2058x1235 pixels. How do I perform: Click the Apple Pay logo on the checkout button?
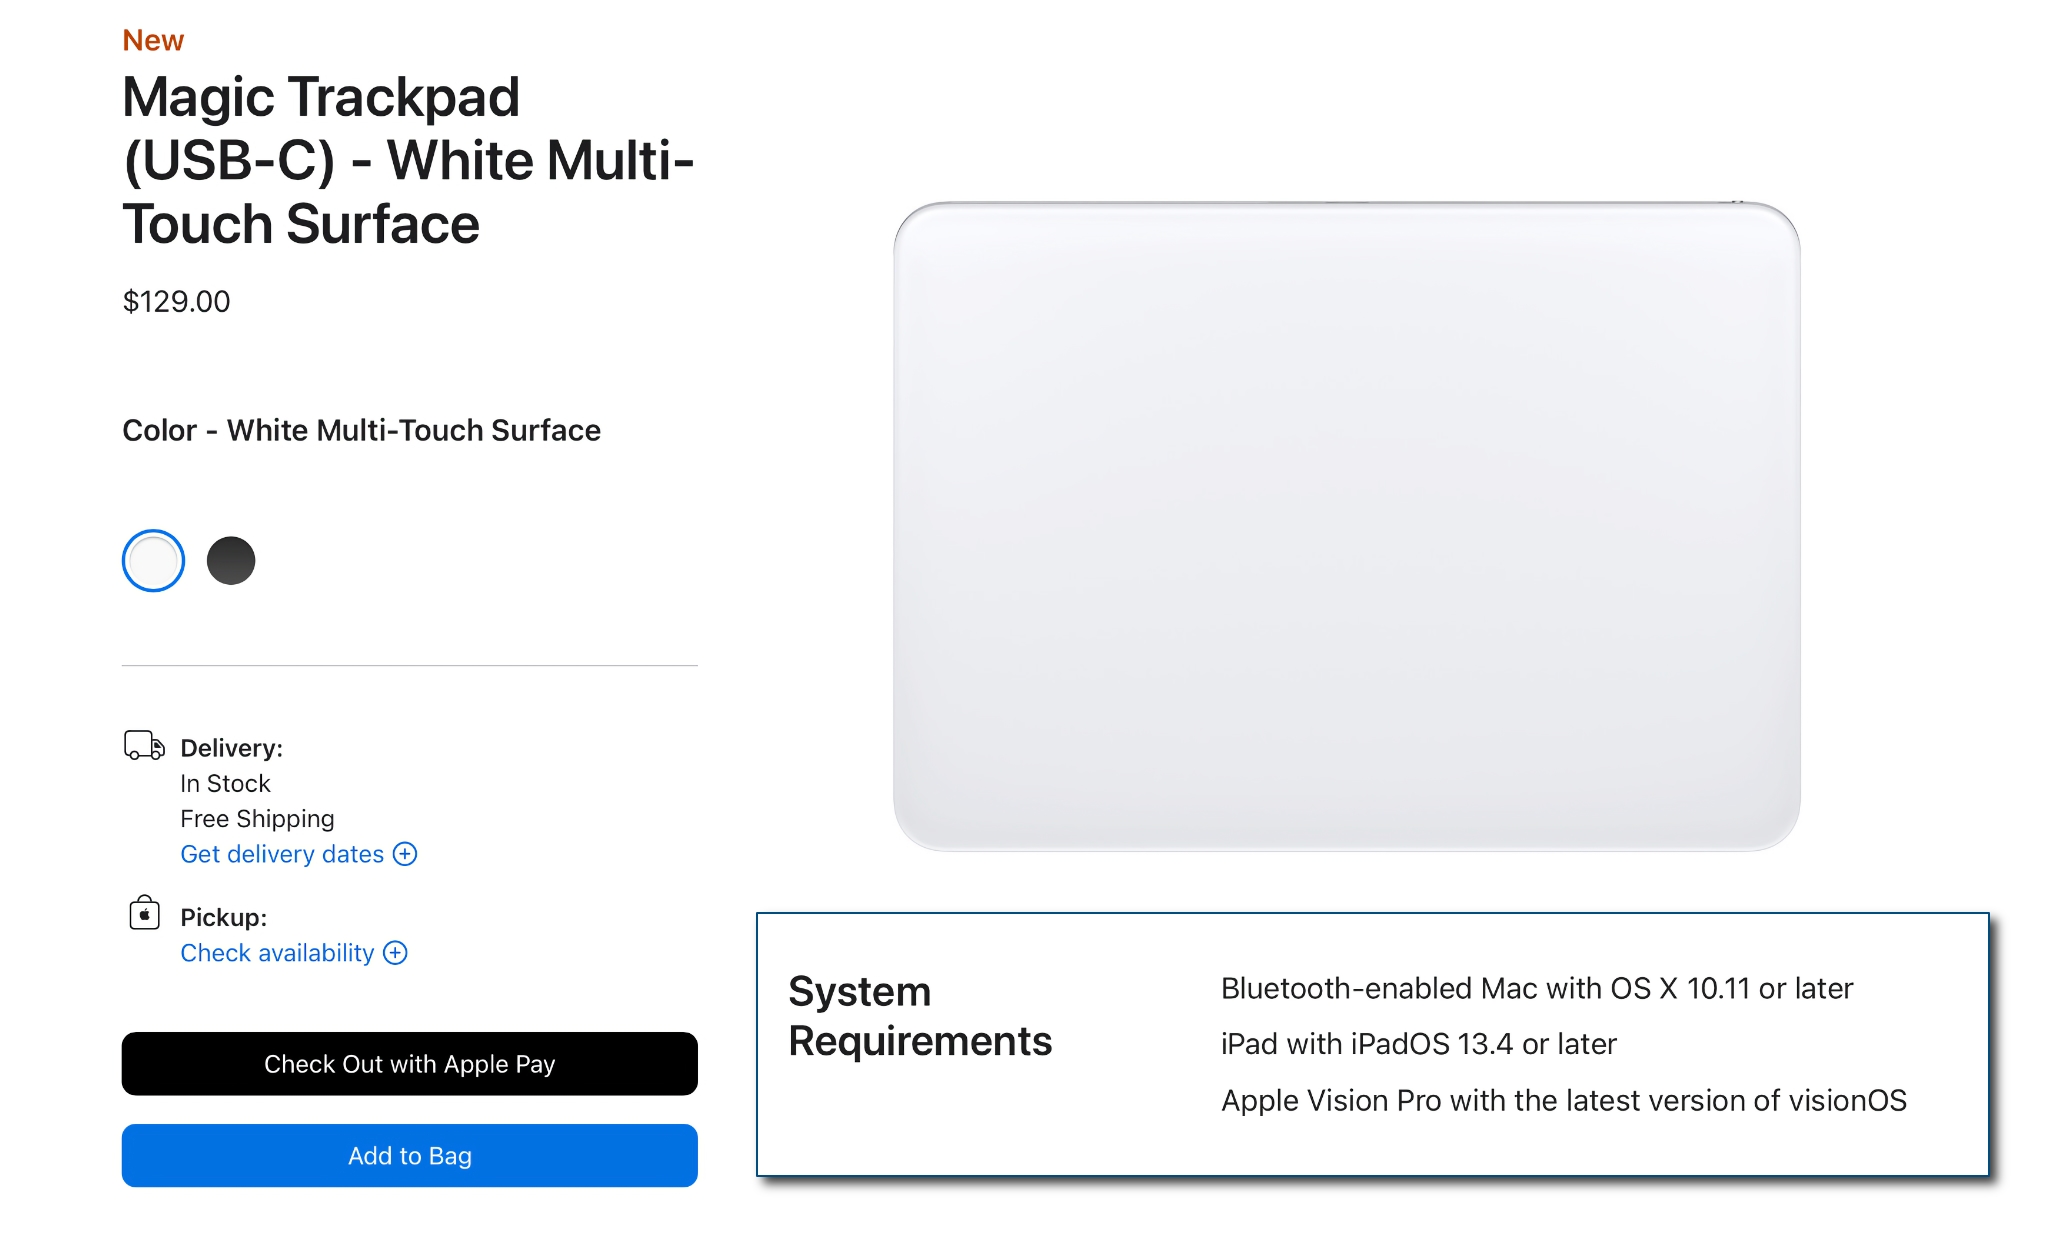pyautogui.click(x=500, y=1064)
